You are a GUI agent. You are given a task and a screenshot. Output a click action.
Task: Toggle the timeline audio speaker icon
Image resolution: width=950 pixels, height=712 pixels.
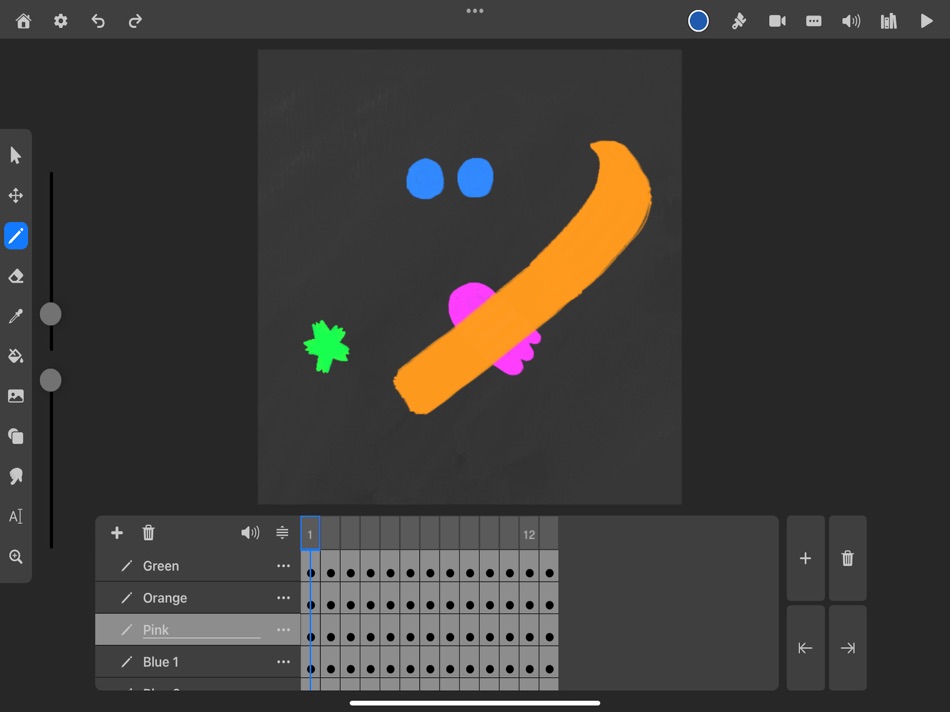tap(250, 533)
